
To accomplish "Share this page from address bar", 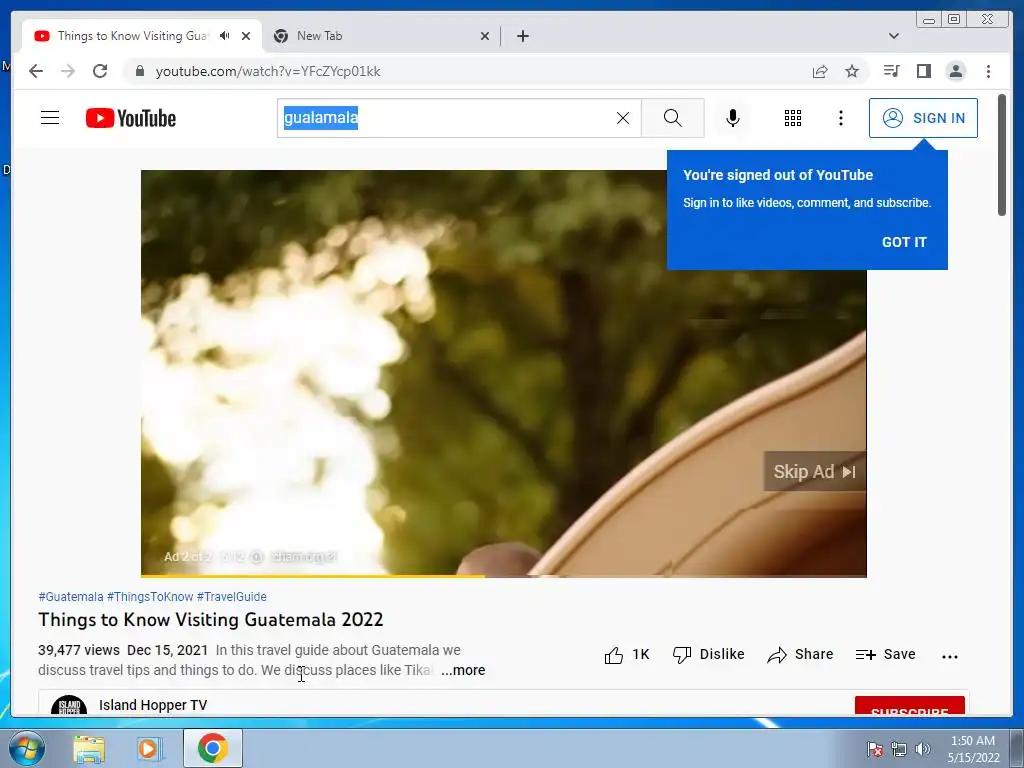I will click(820, 71).
